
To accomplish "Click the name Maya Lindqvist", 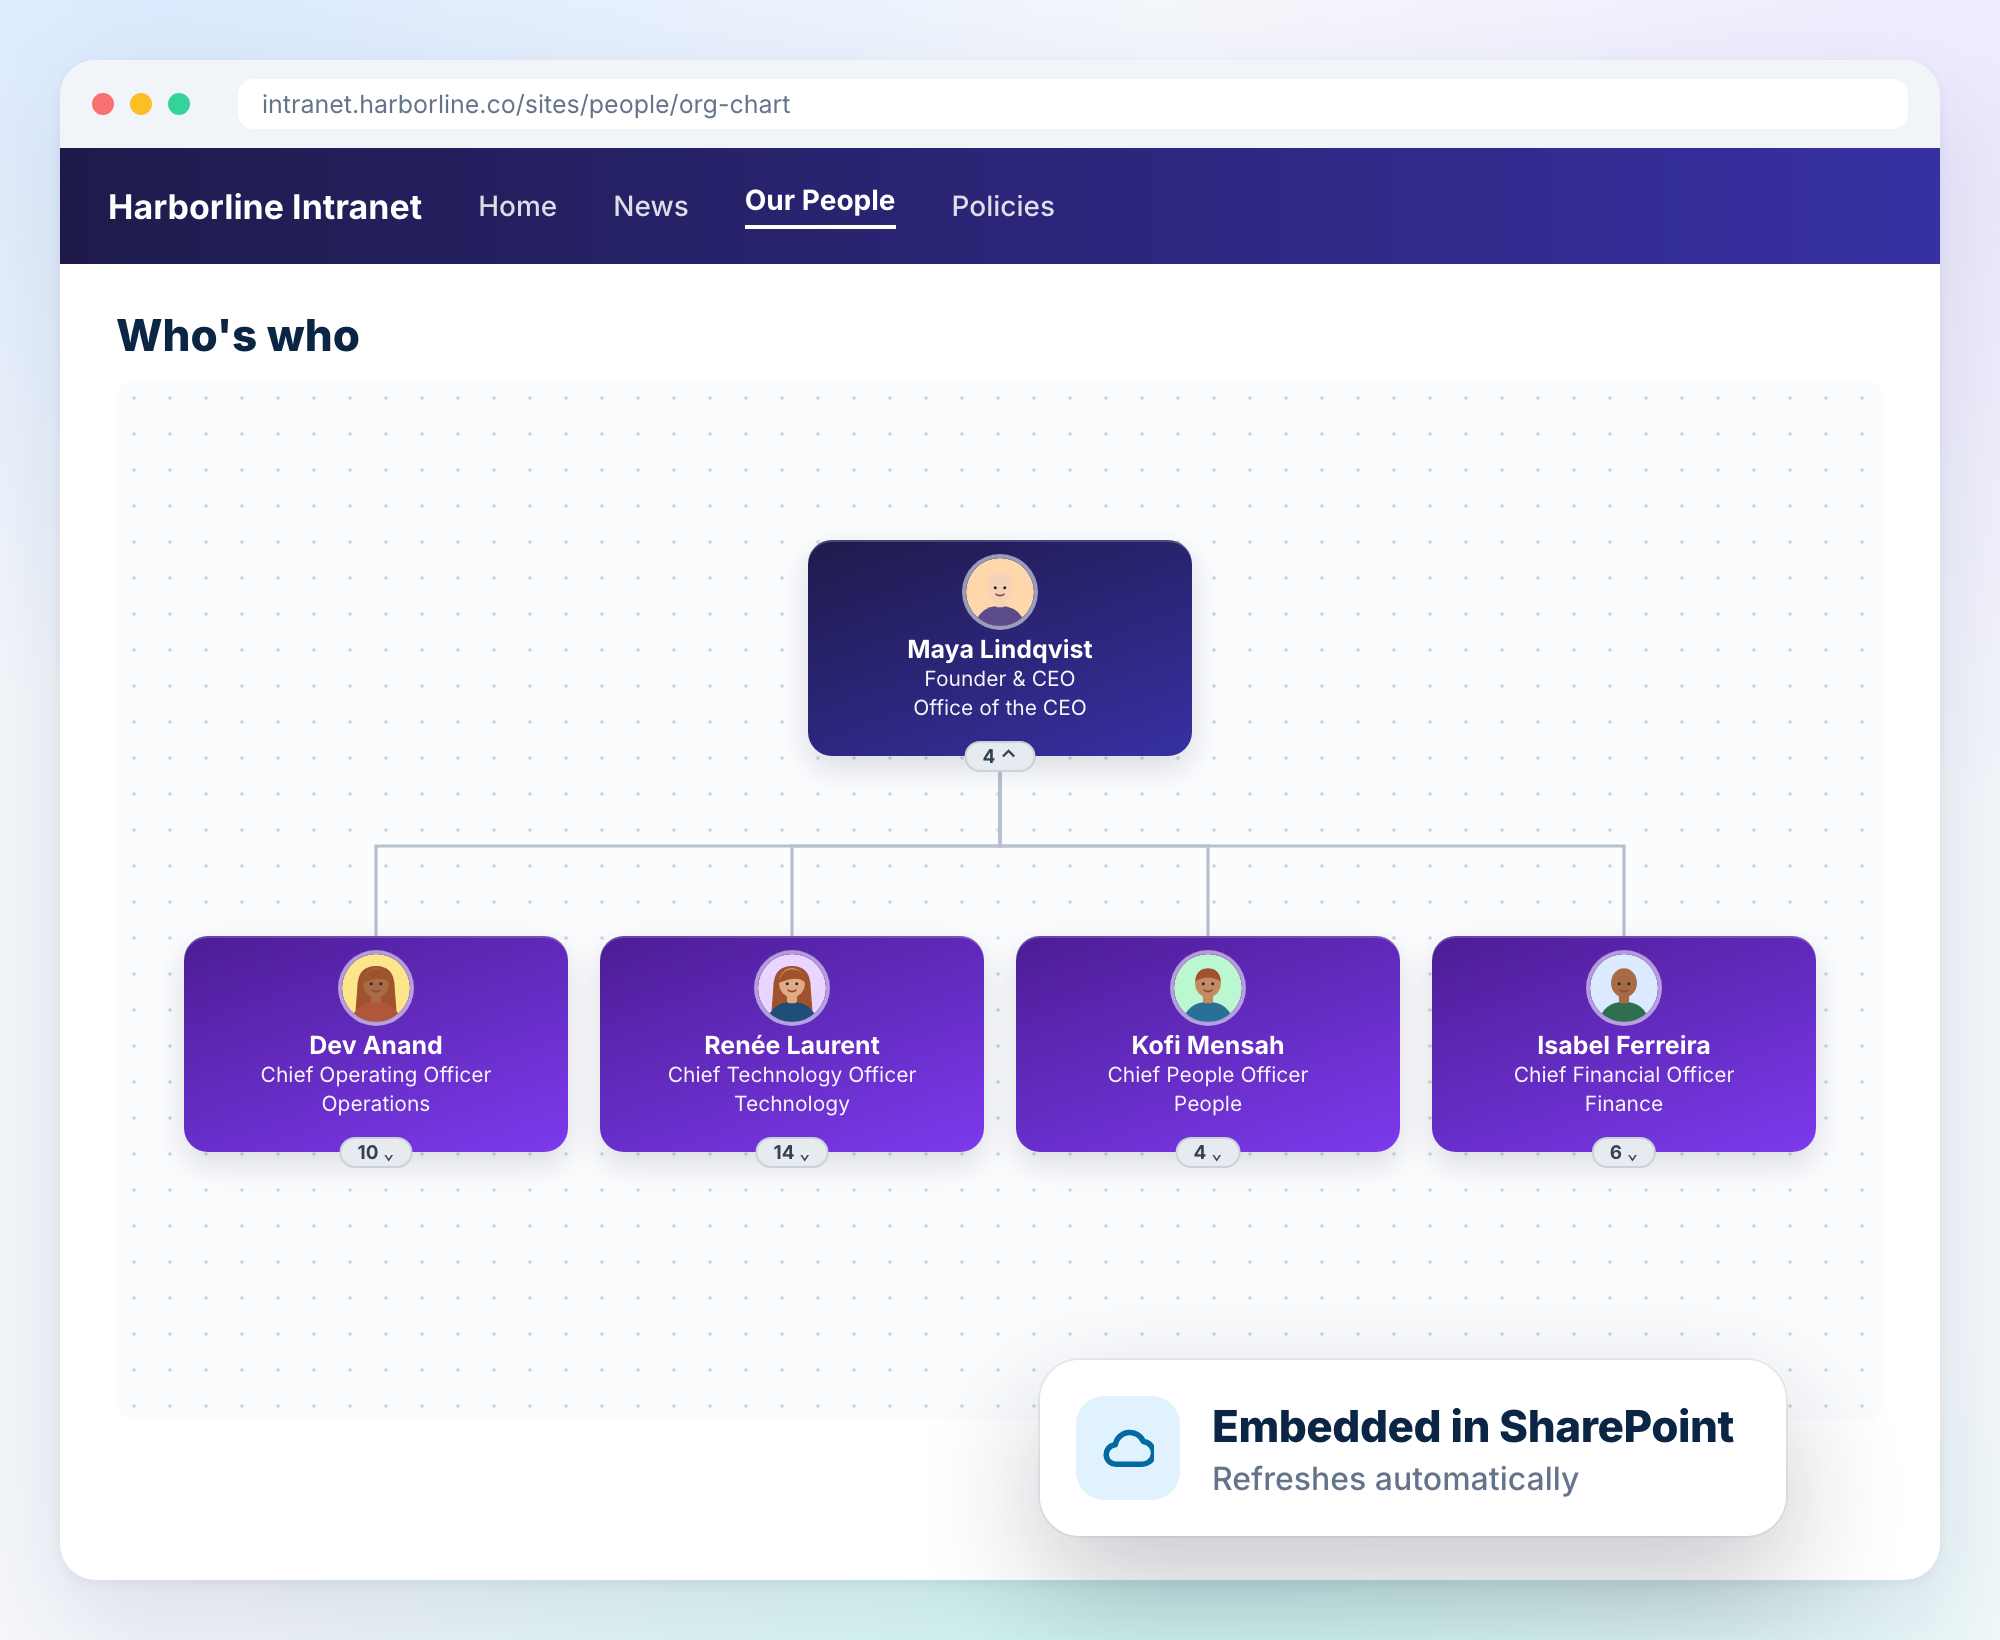I will click(x=1000, y=649).
